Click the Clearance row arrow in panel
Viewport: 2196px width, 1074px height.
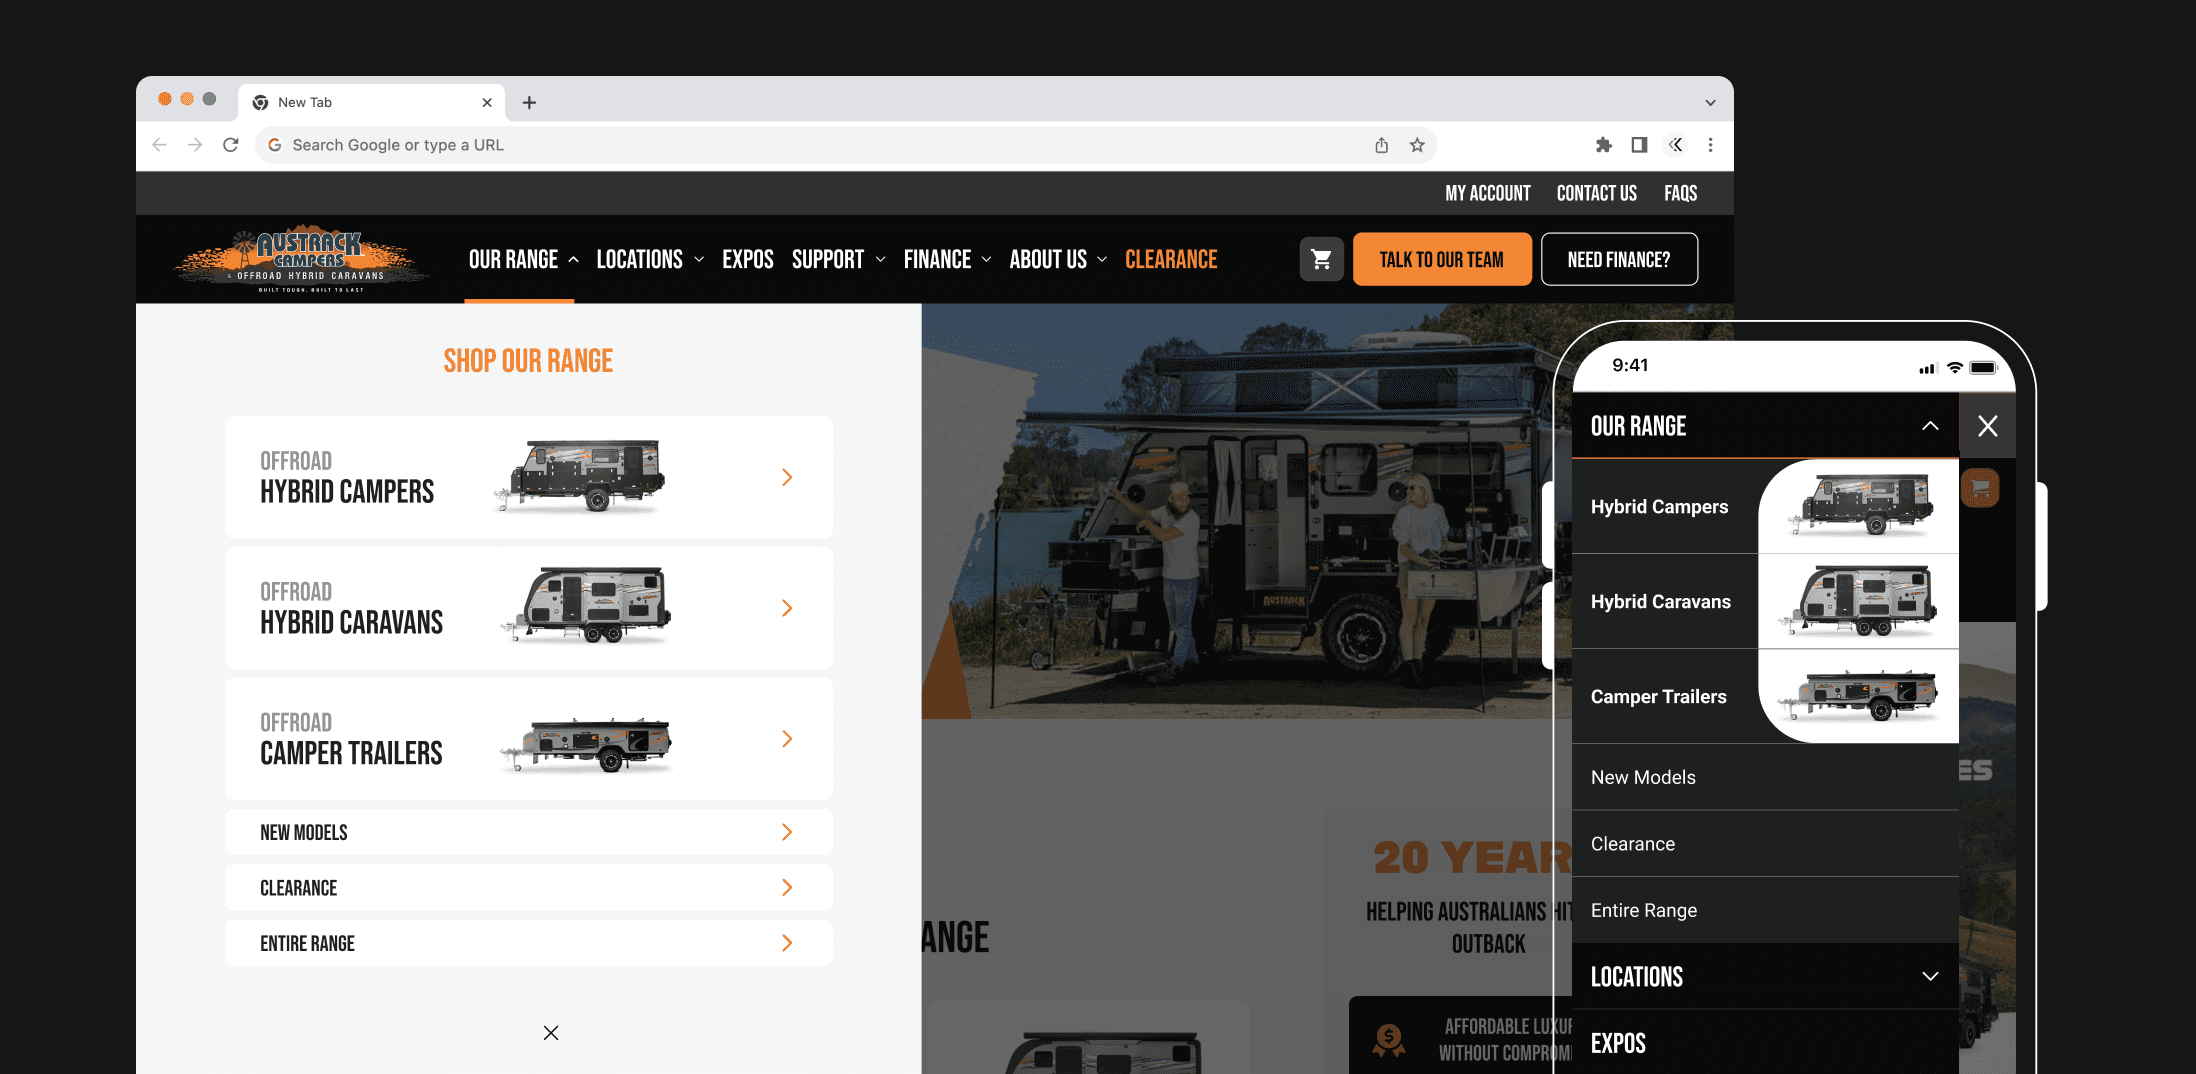pos(787,888)
